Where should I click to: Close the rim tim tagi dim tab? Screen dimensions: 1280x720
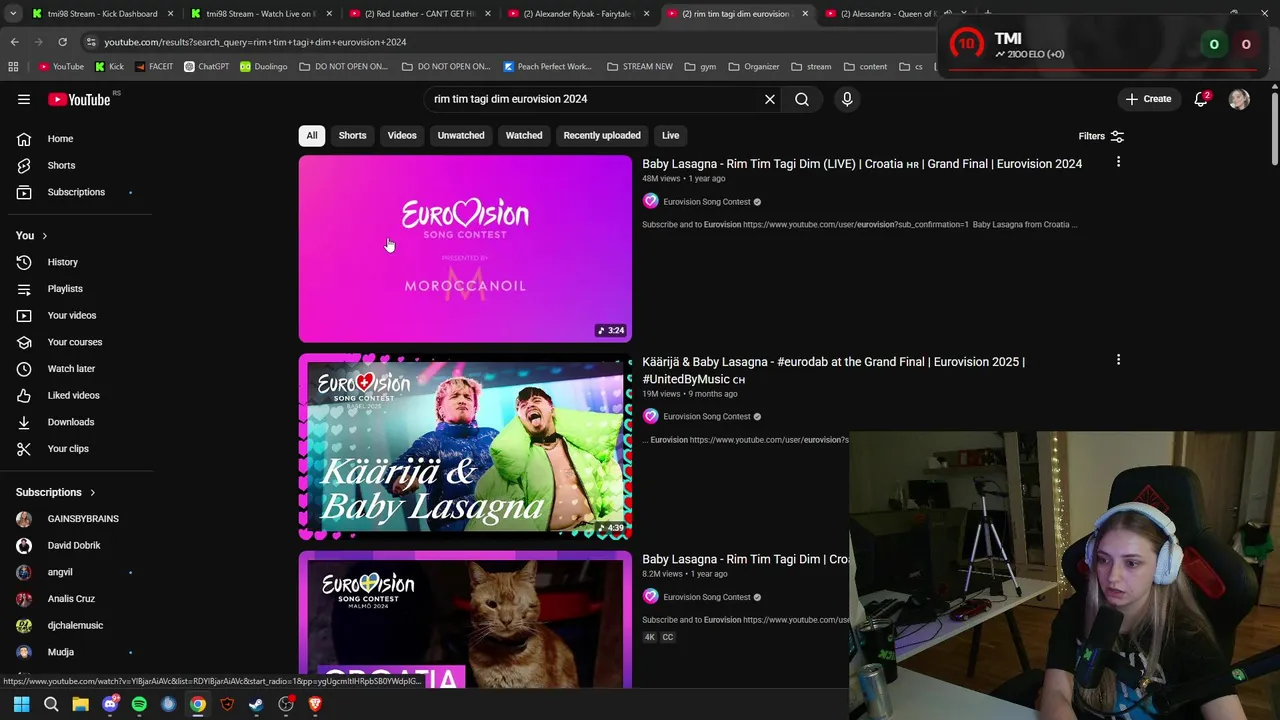(805, 14)
